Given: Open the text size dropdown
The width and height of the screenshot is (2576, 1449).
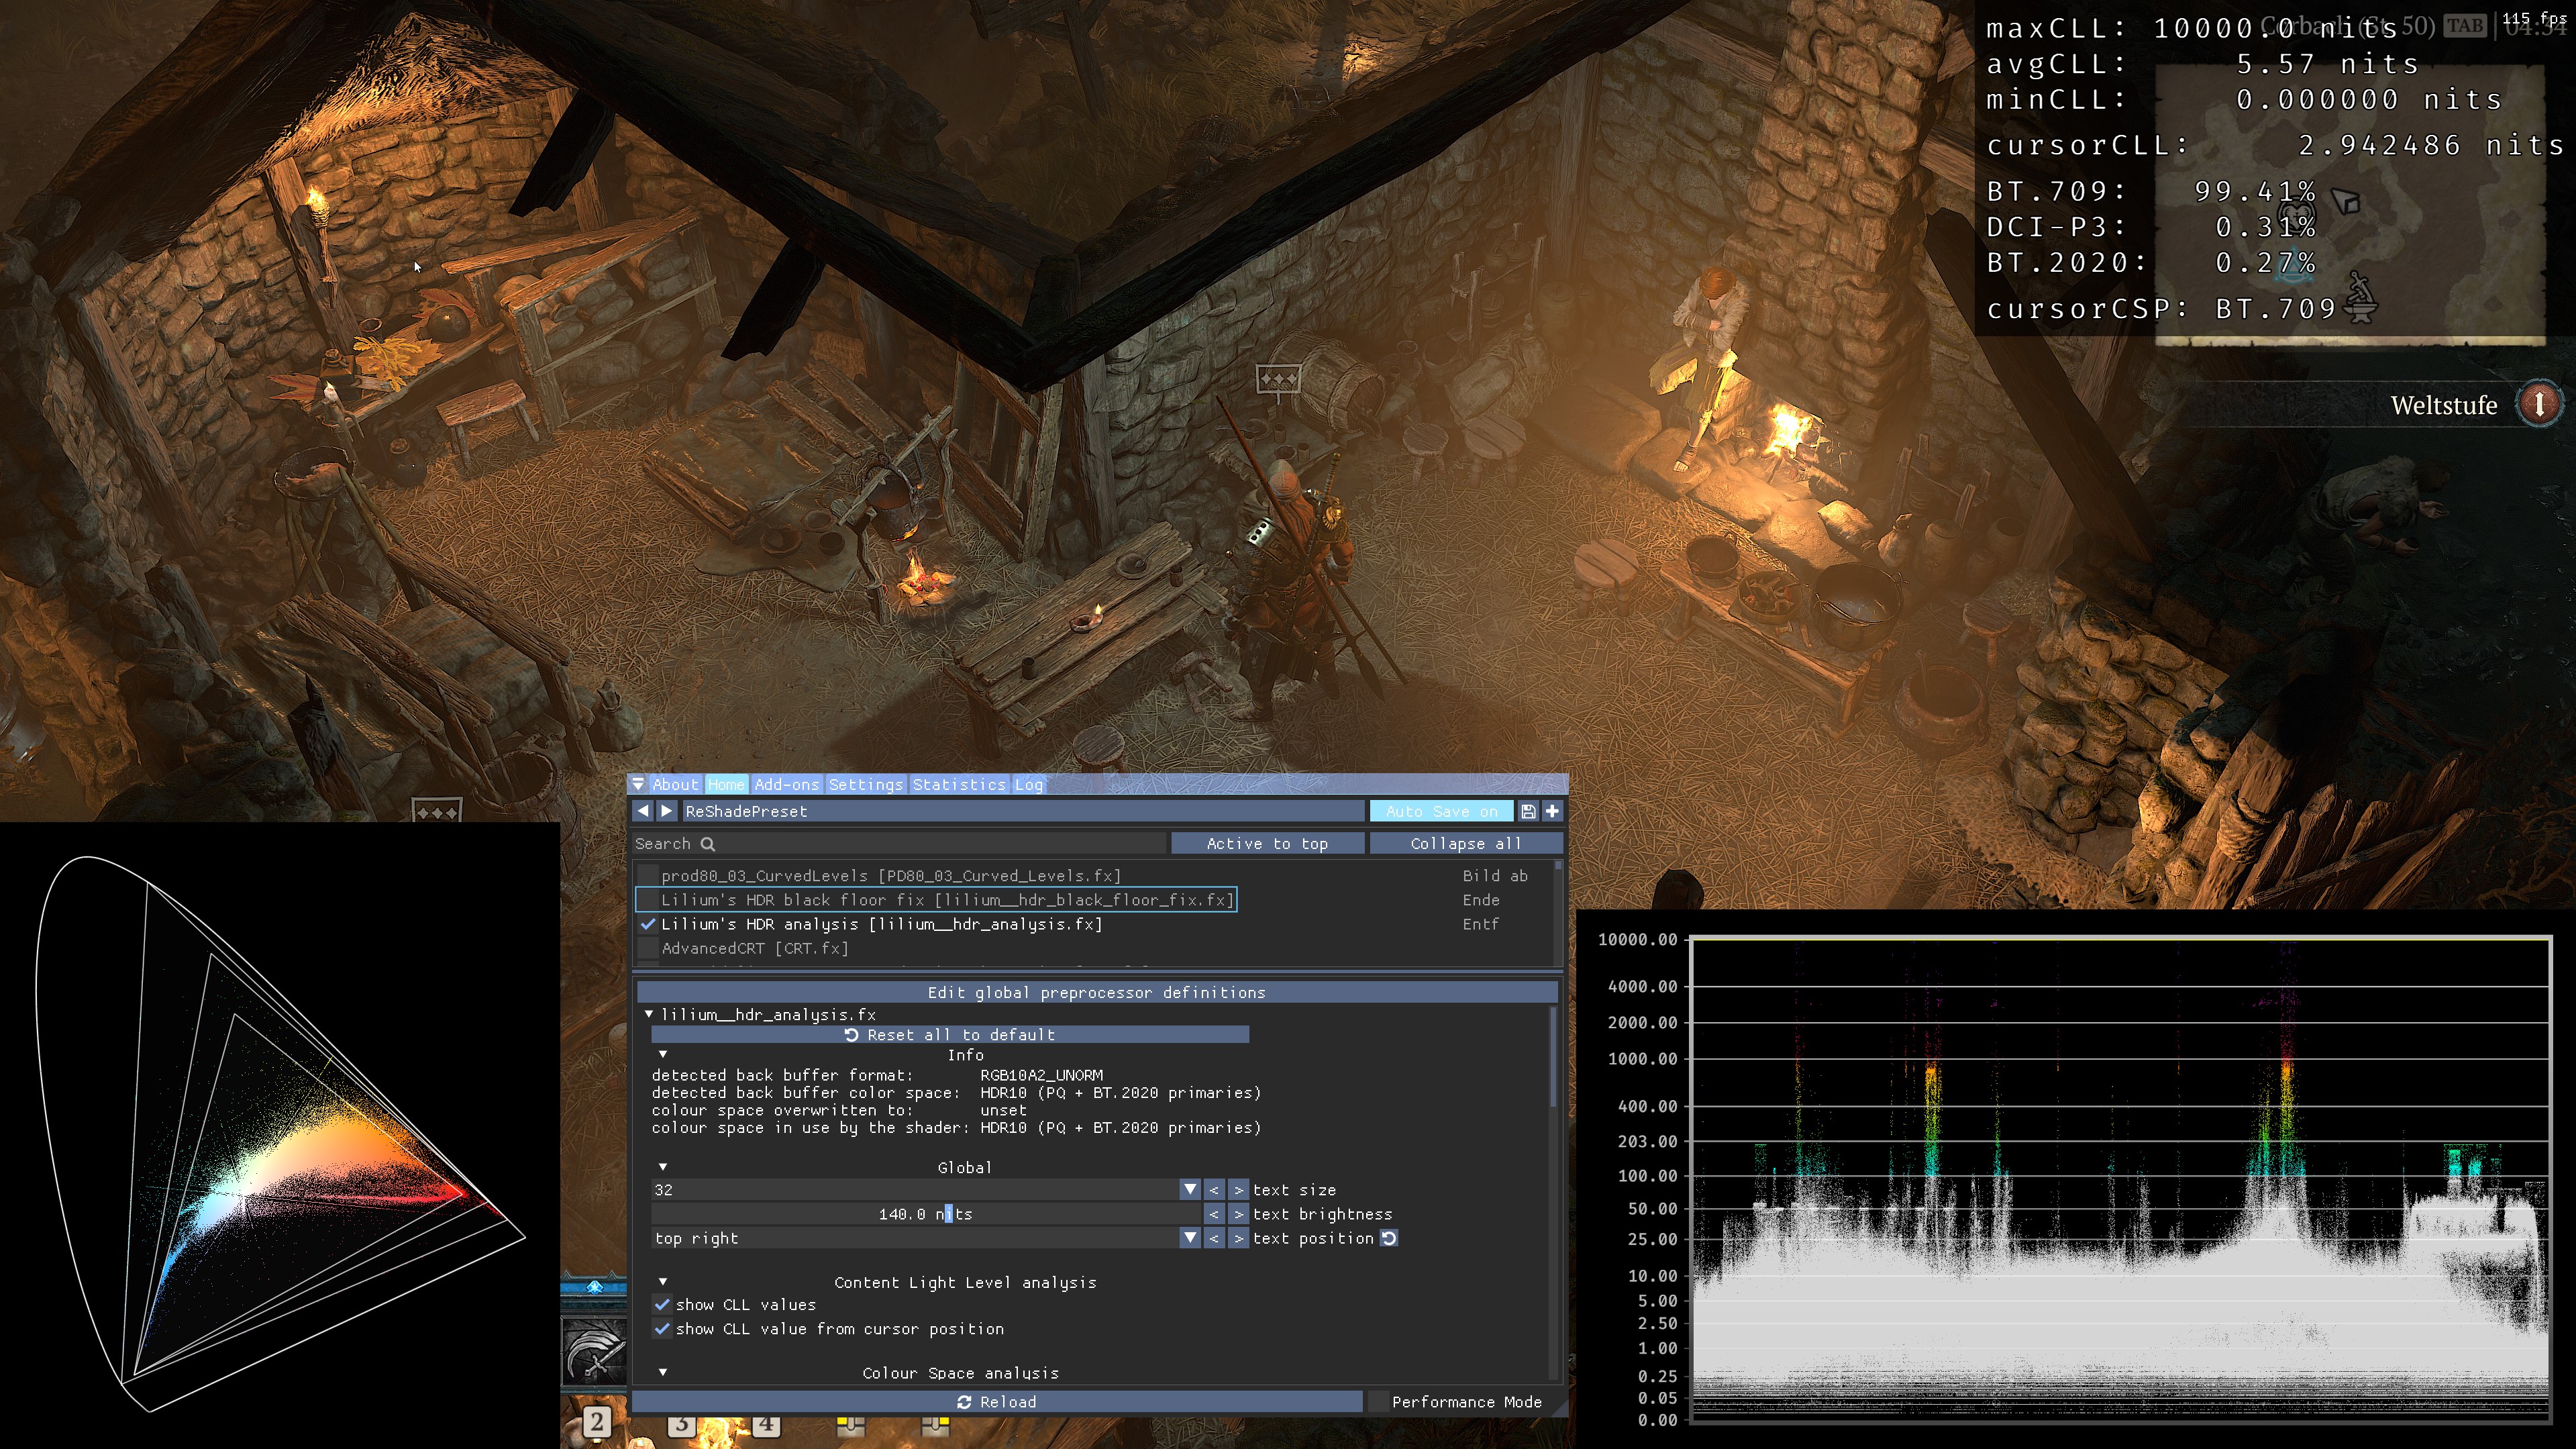Looking at the screenshot, I should tap(1189, 1189).
